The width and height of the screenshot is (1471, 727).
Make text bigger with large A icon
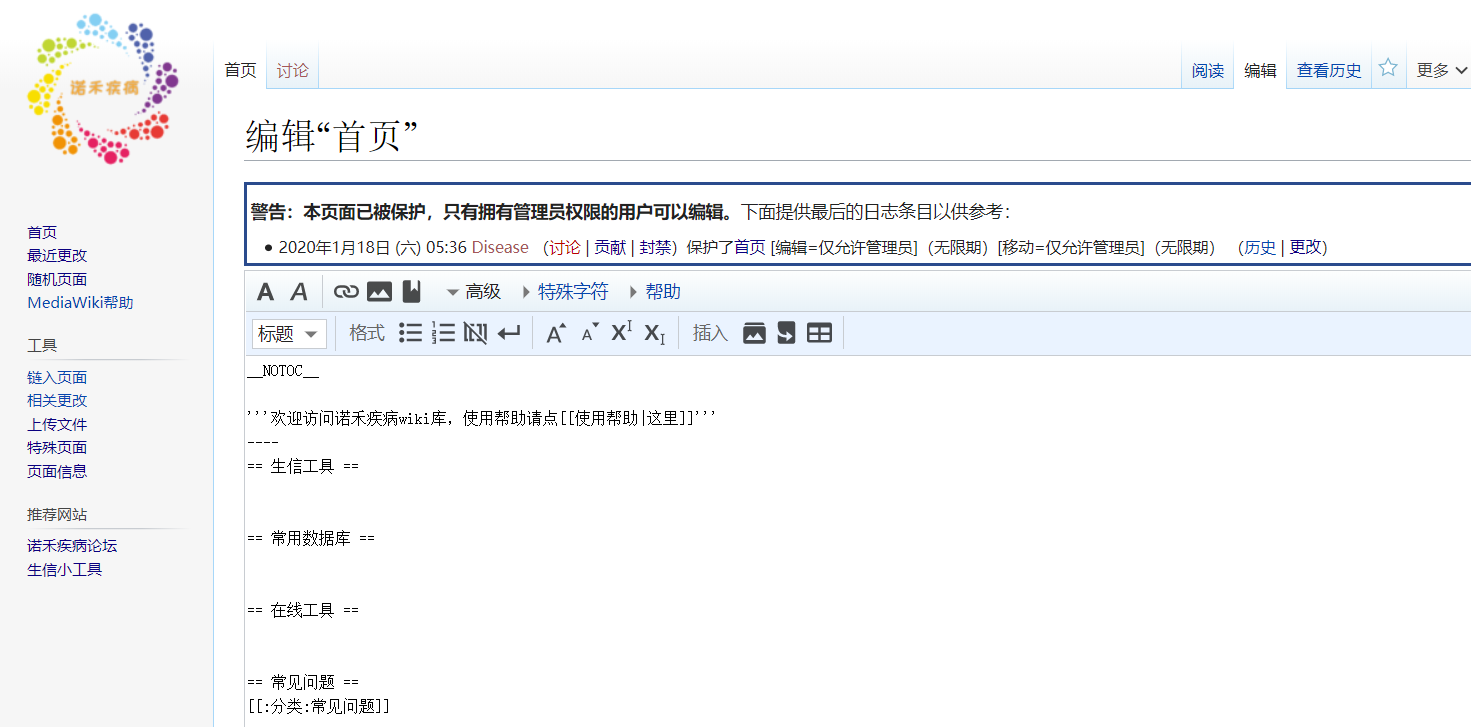pos(556,333)
